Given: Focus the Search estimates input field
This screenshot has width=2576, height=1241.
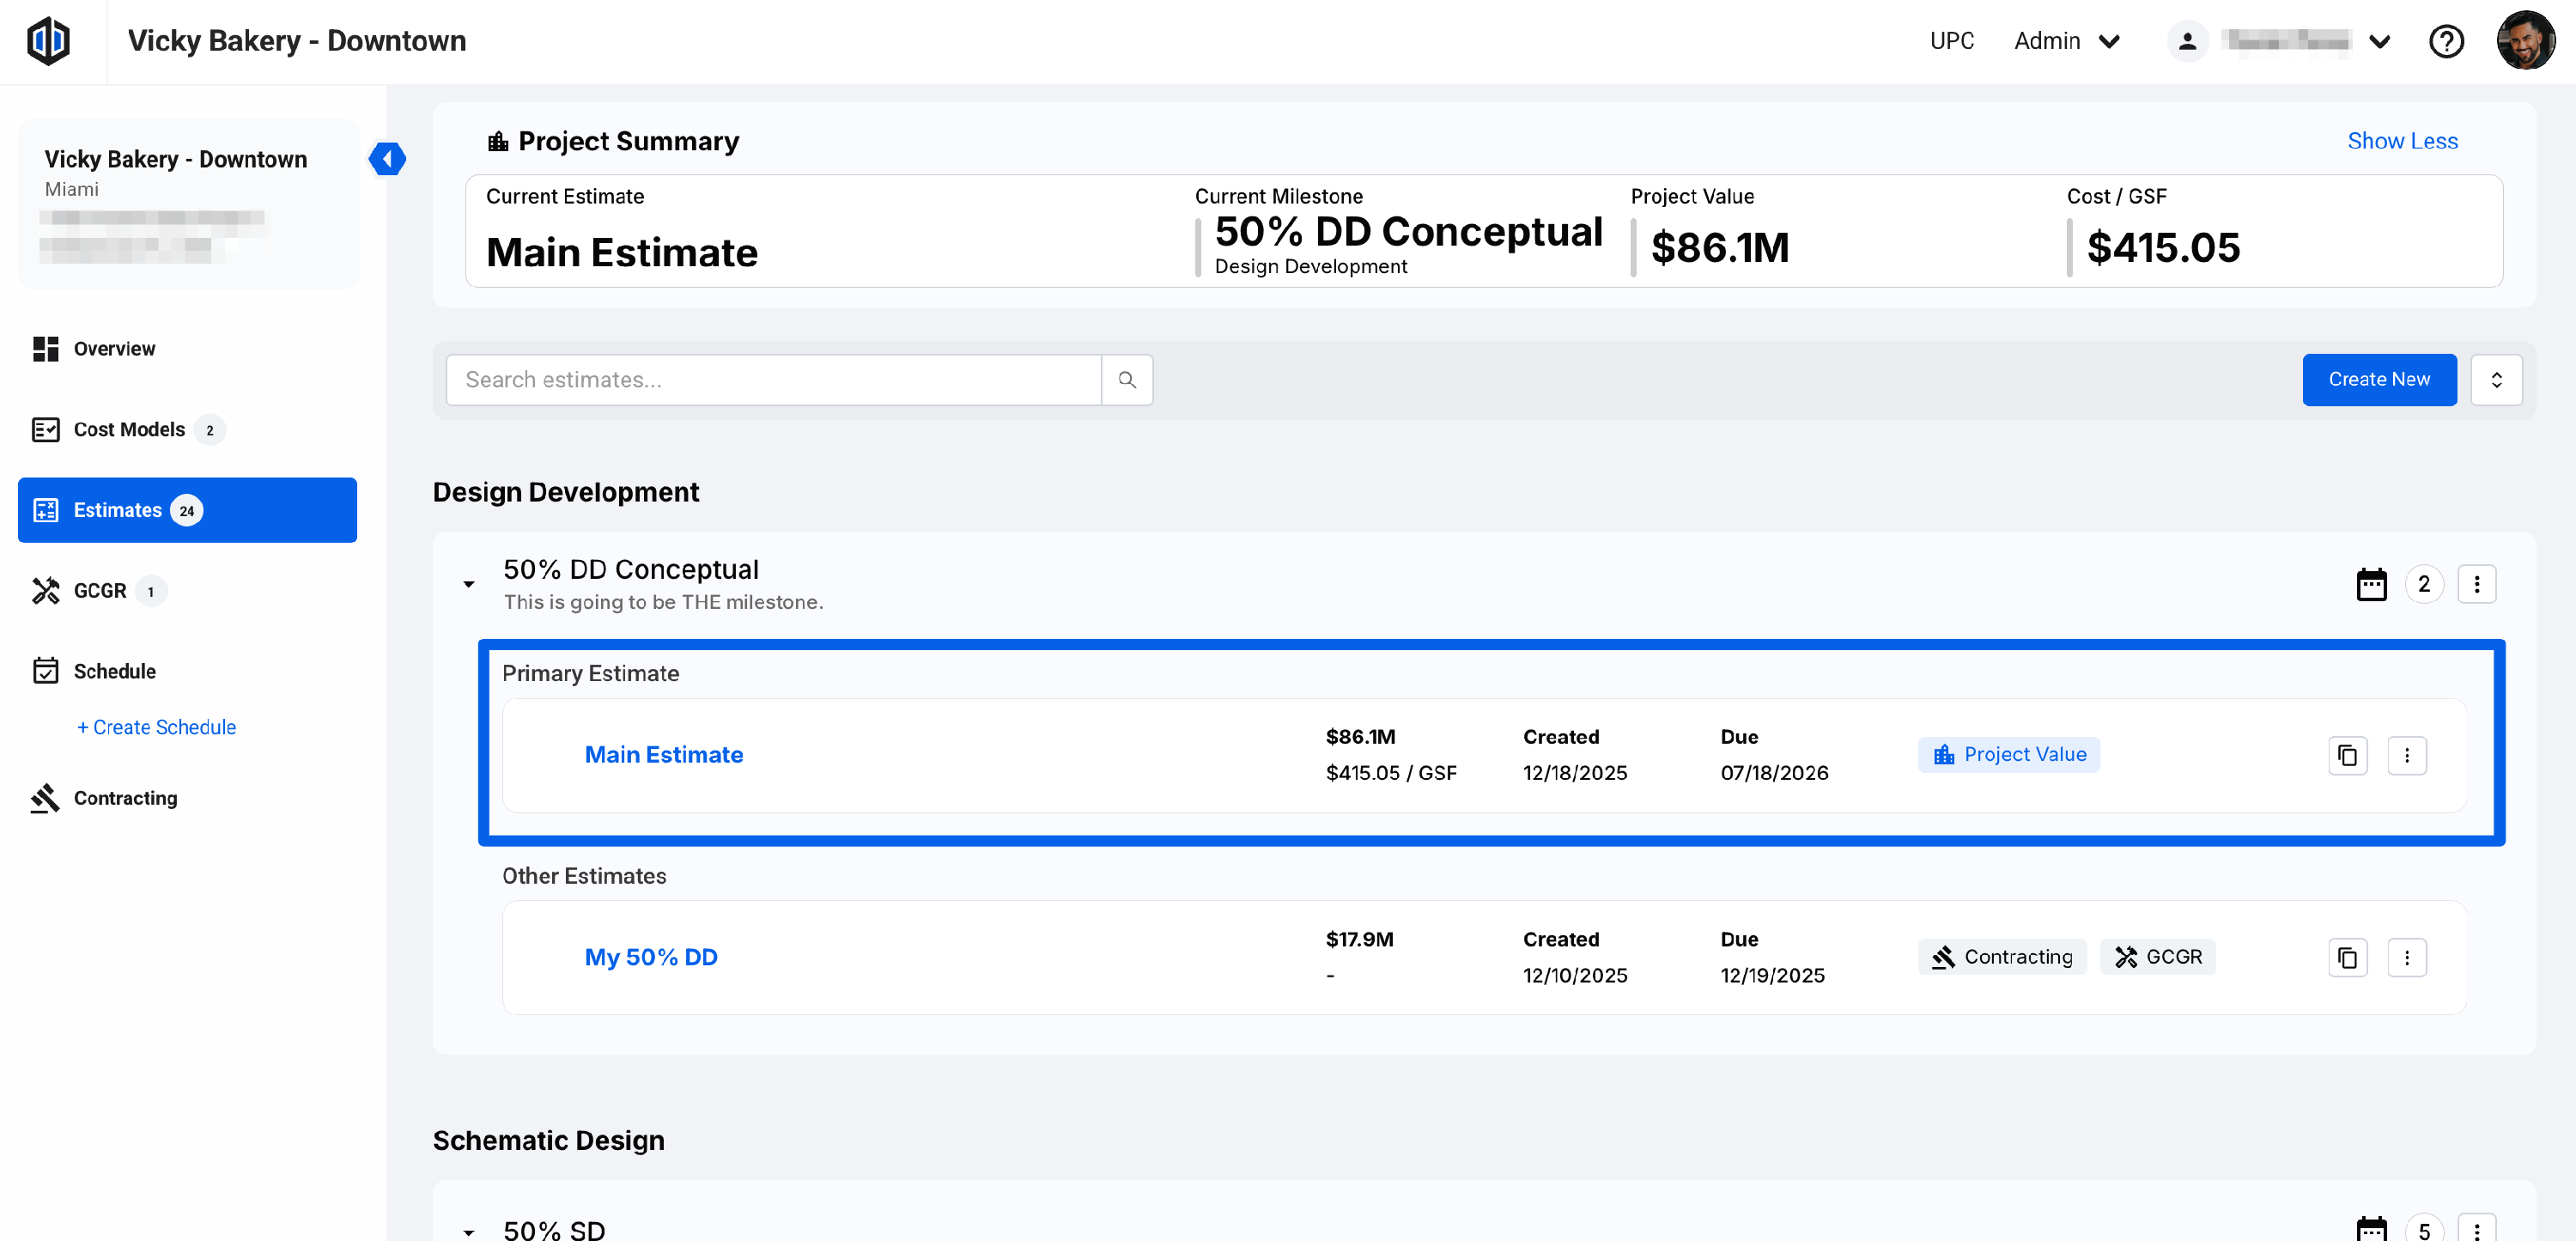Looking at the screenshot, I should coord(772,380).
